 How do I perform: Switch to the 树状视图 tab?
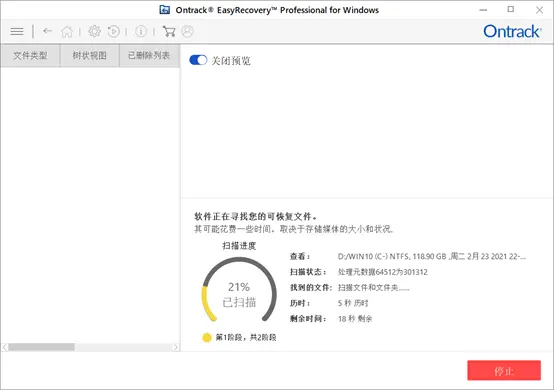[89, 55]
